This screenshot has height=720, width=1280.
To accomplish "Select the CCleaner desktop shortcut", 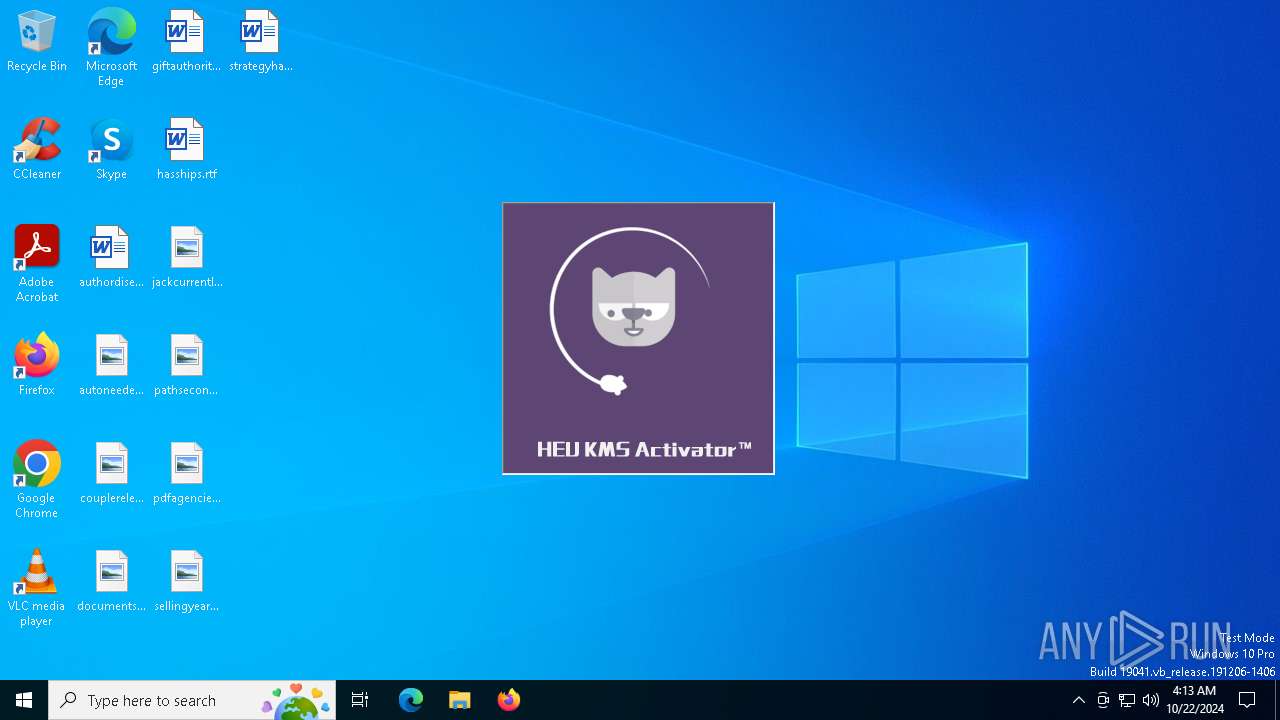I will click(37, 150).
